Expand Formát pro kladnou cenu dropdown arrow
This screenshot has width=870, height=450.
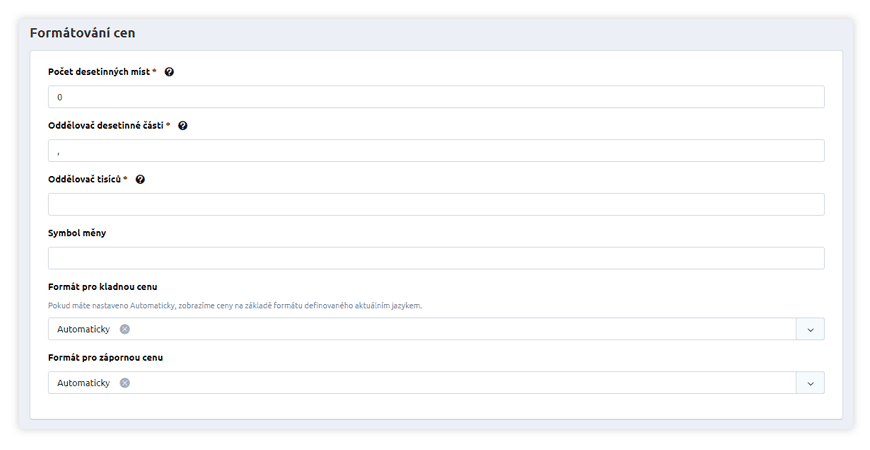[810, 329]
